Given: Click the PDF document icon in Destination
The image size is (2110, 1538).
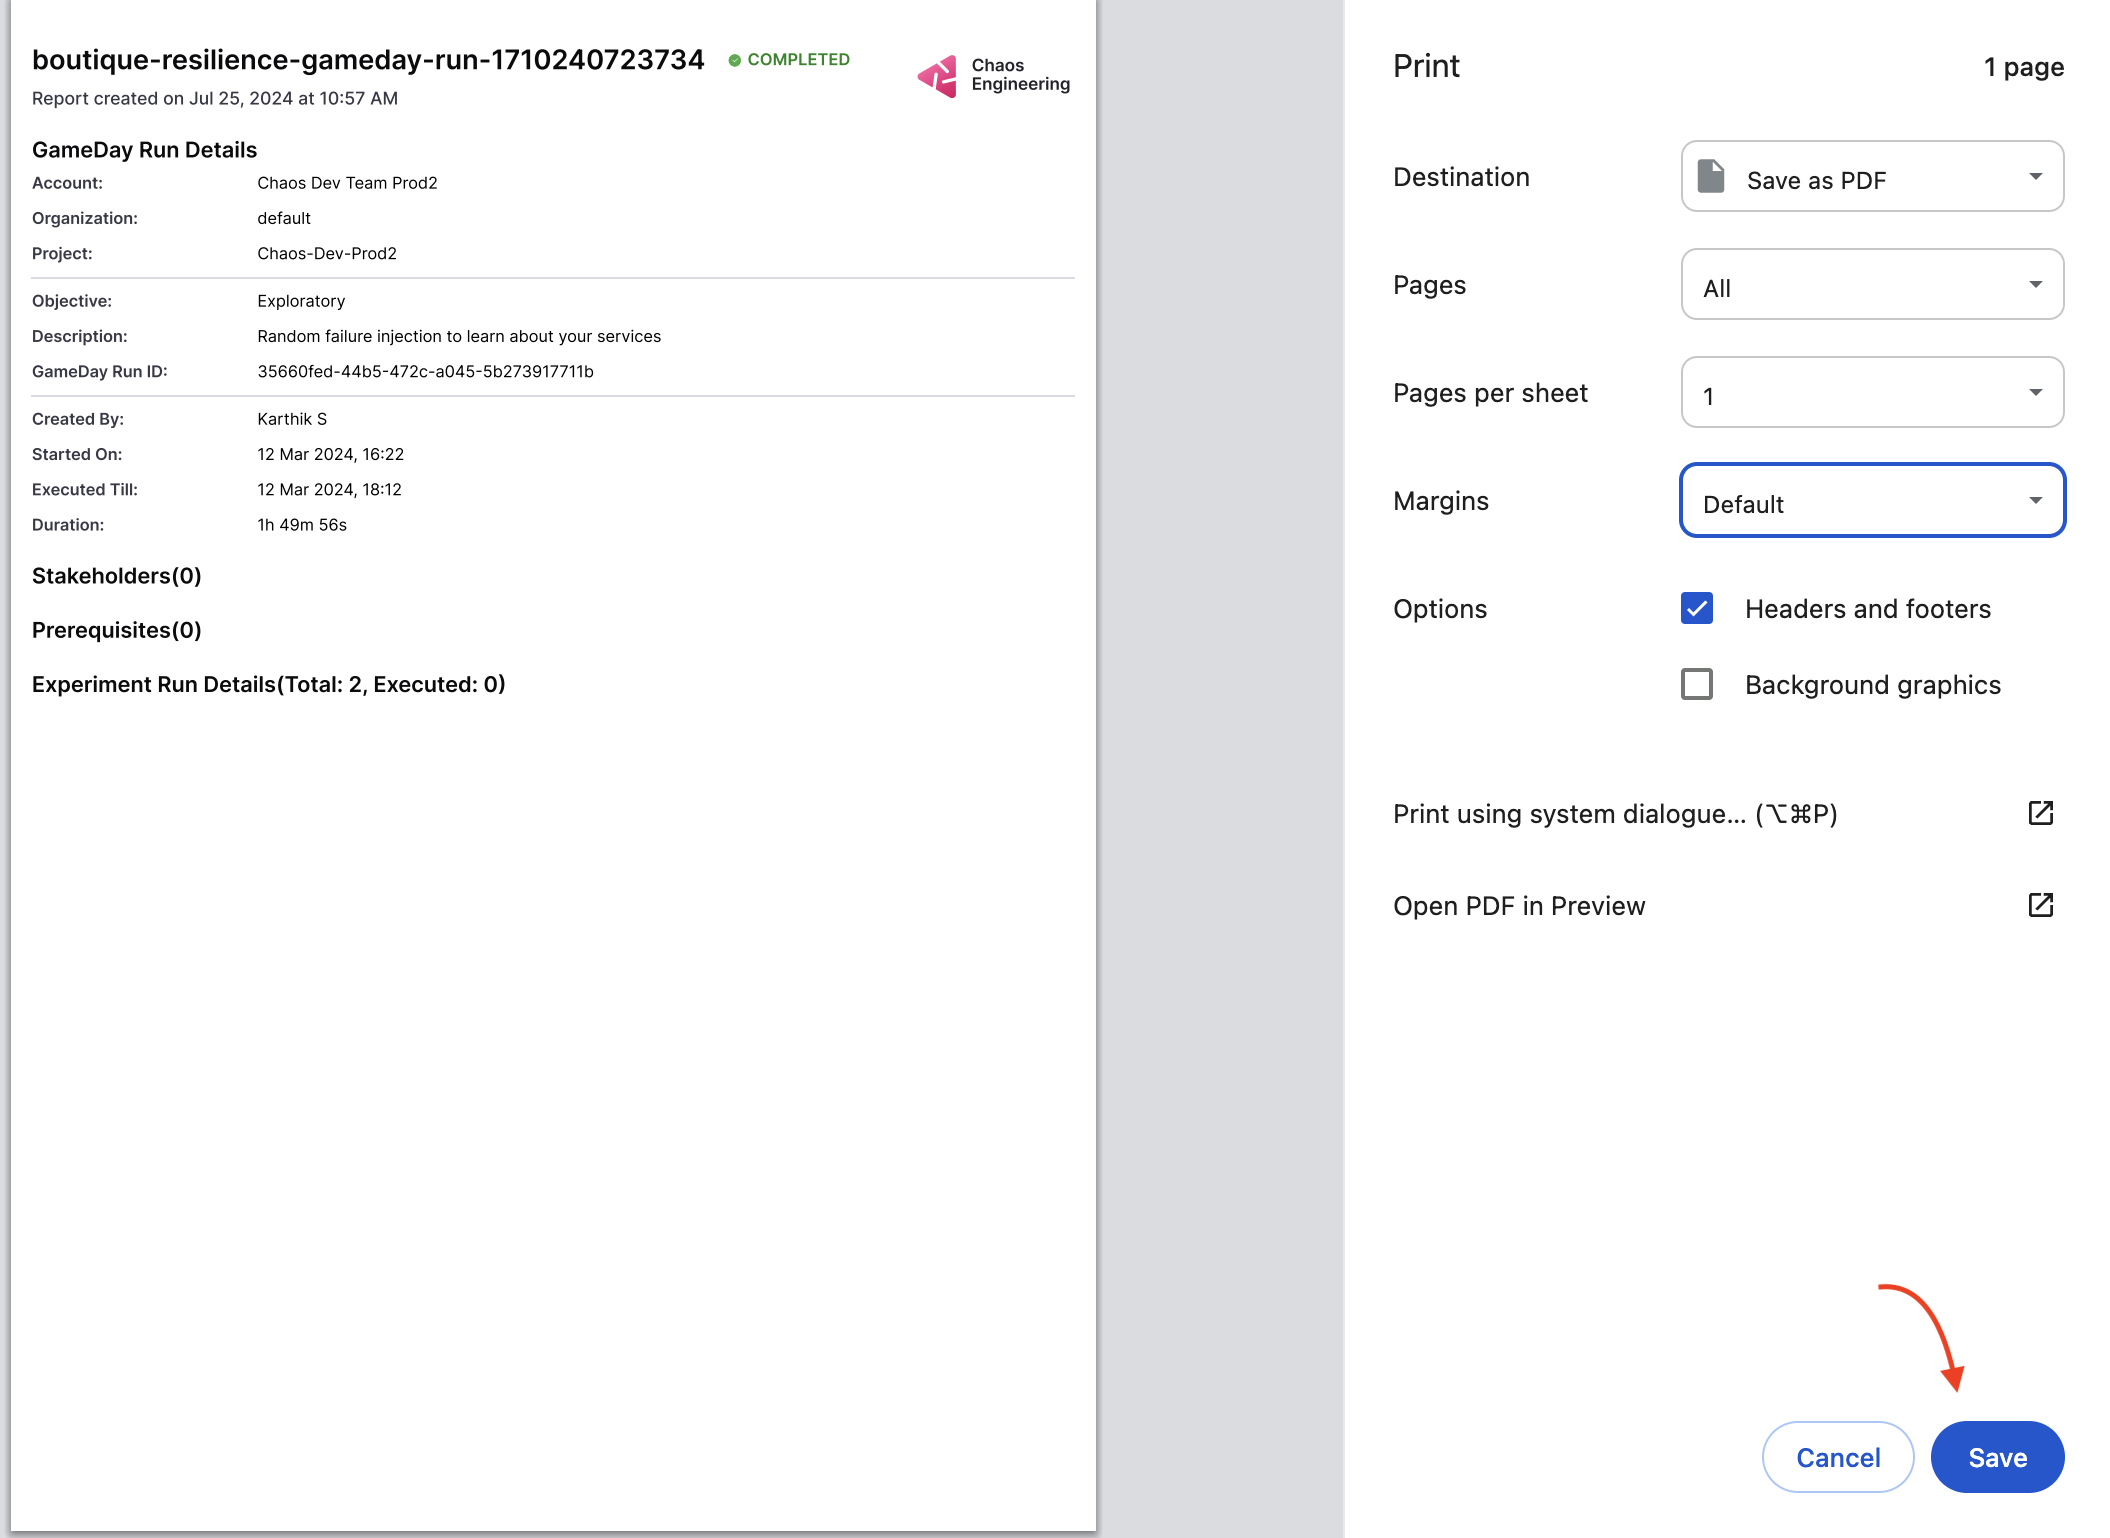Looking at the screenshot, I should pos(1711,177).
